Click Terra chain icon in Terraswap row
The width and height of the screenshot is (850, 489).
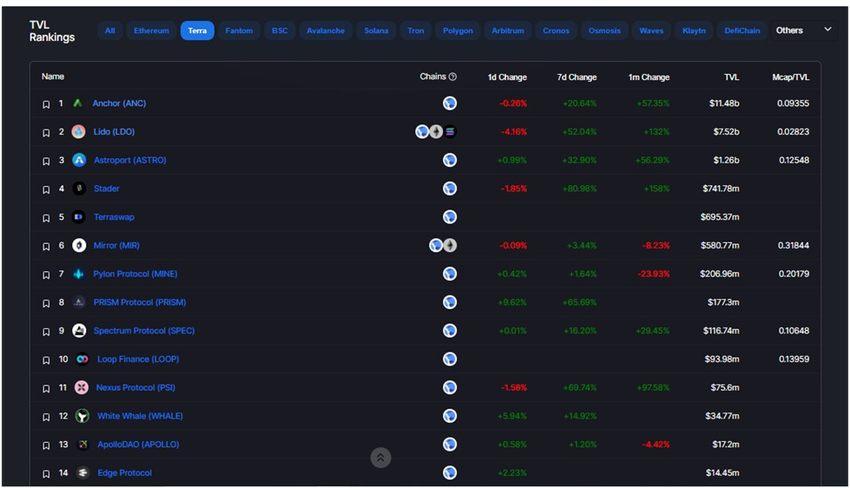pyautogui.click(x=449, y=217)
